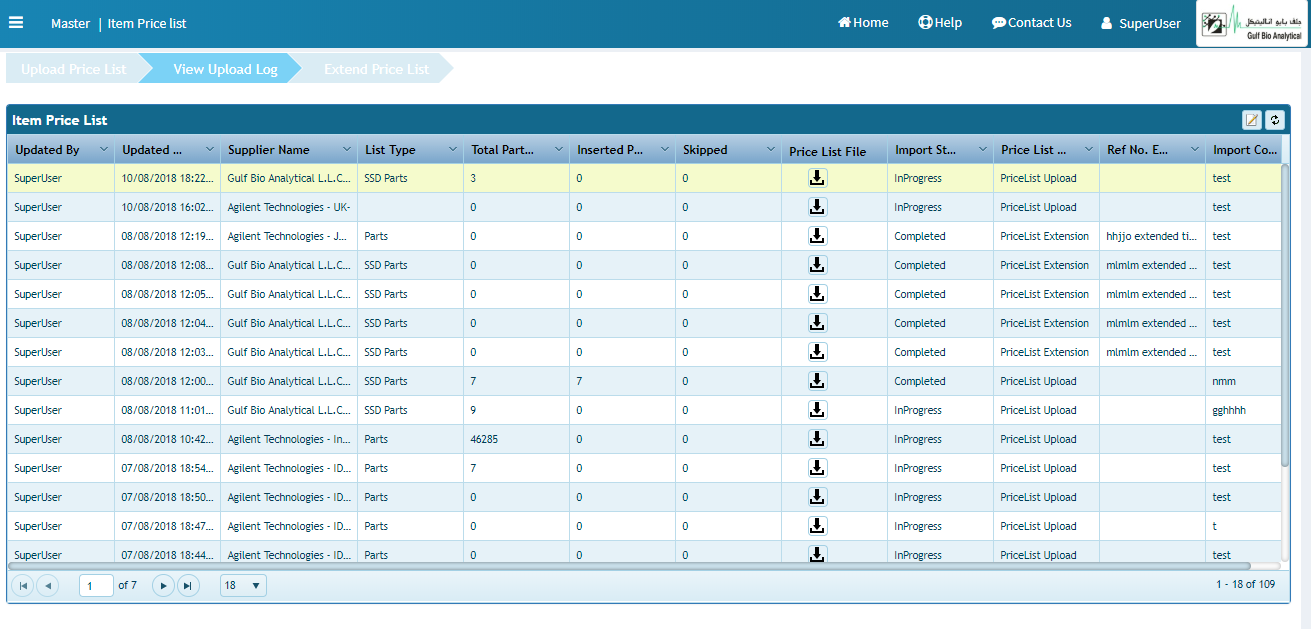Open Contact Us page
The height and width of the screenshot is (629, 1311).
(x=1031, y=22)
